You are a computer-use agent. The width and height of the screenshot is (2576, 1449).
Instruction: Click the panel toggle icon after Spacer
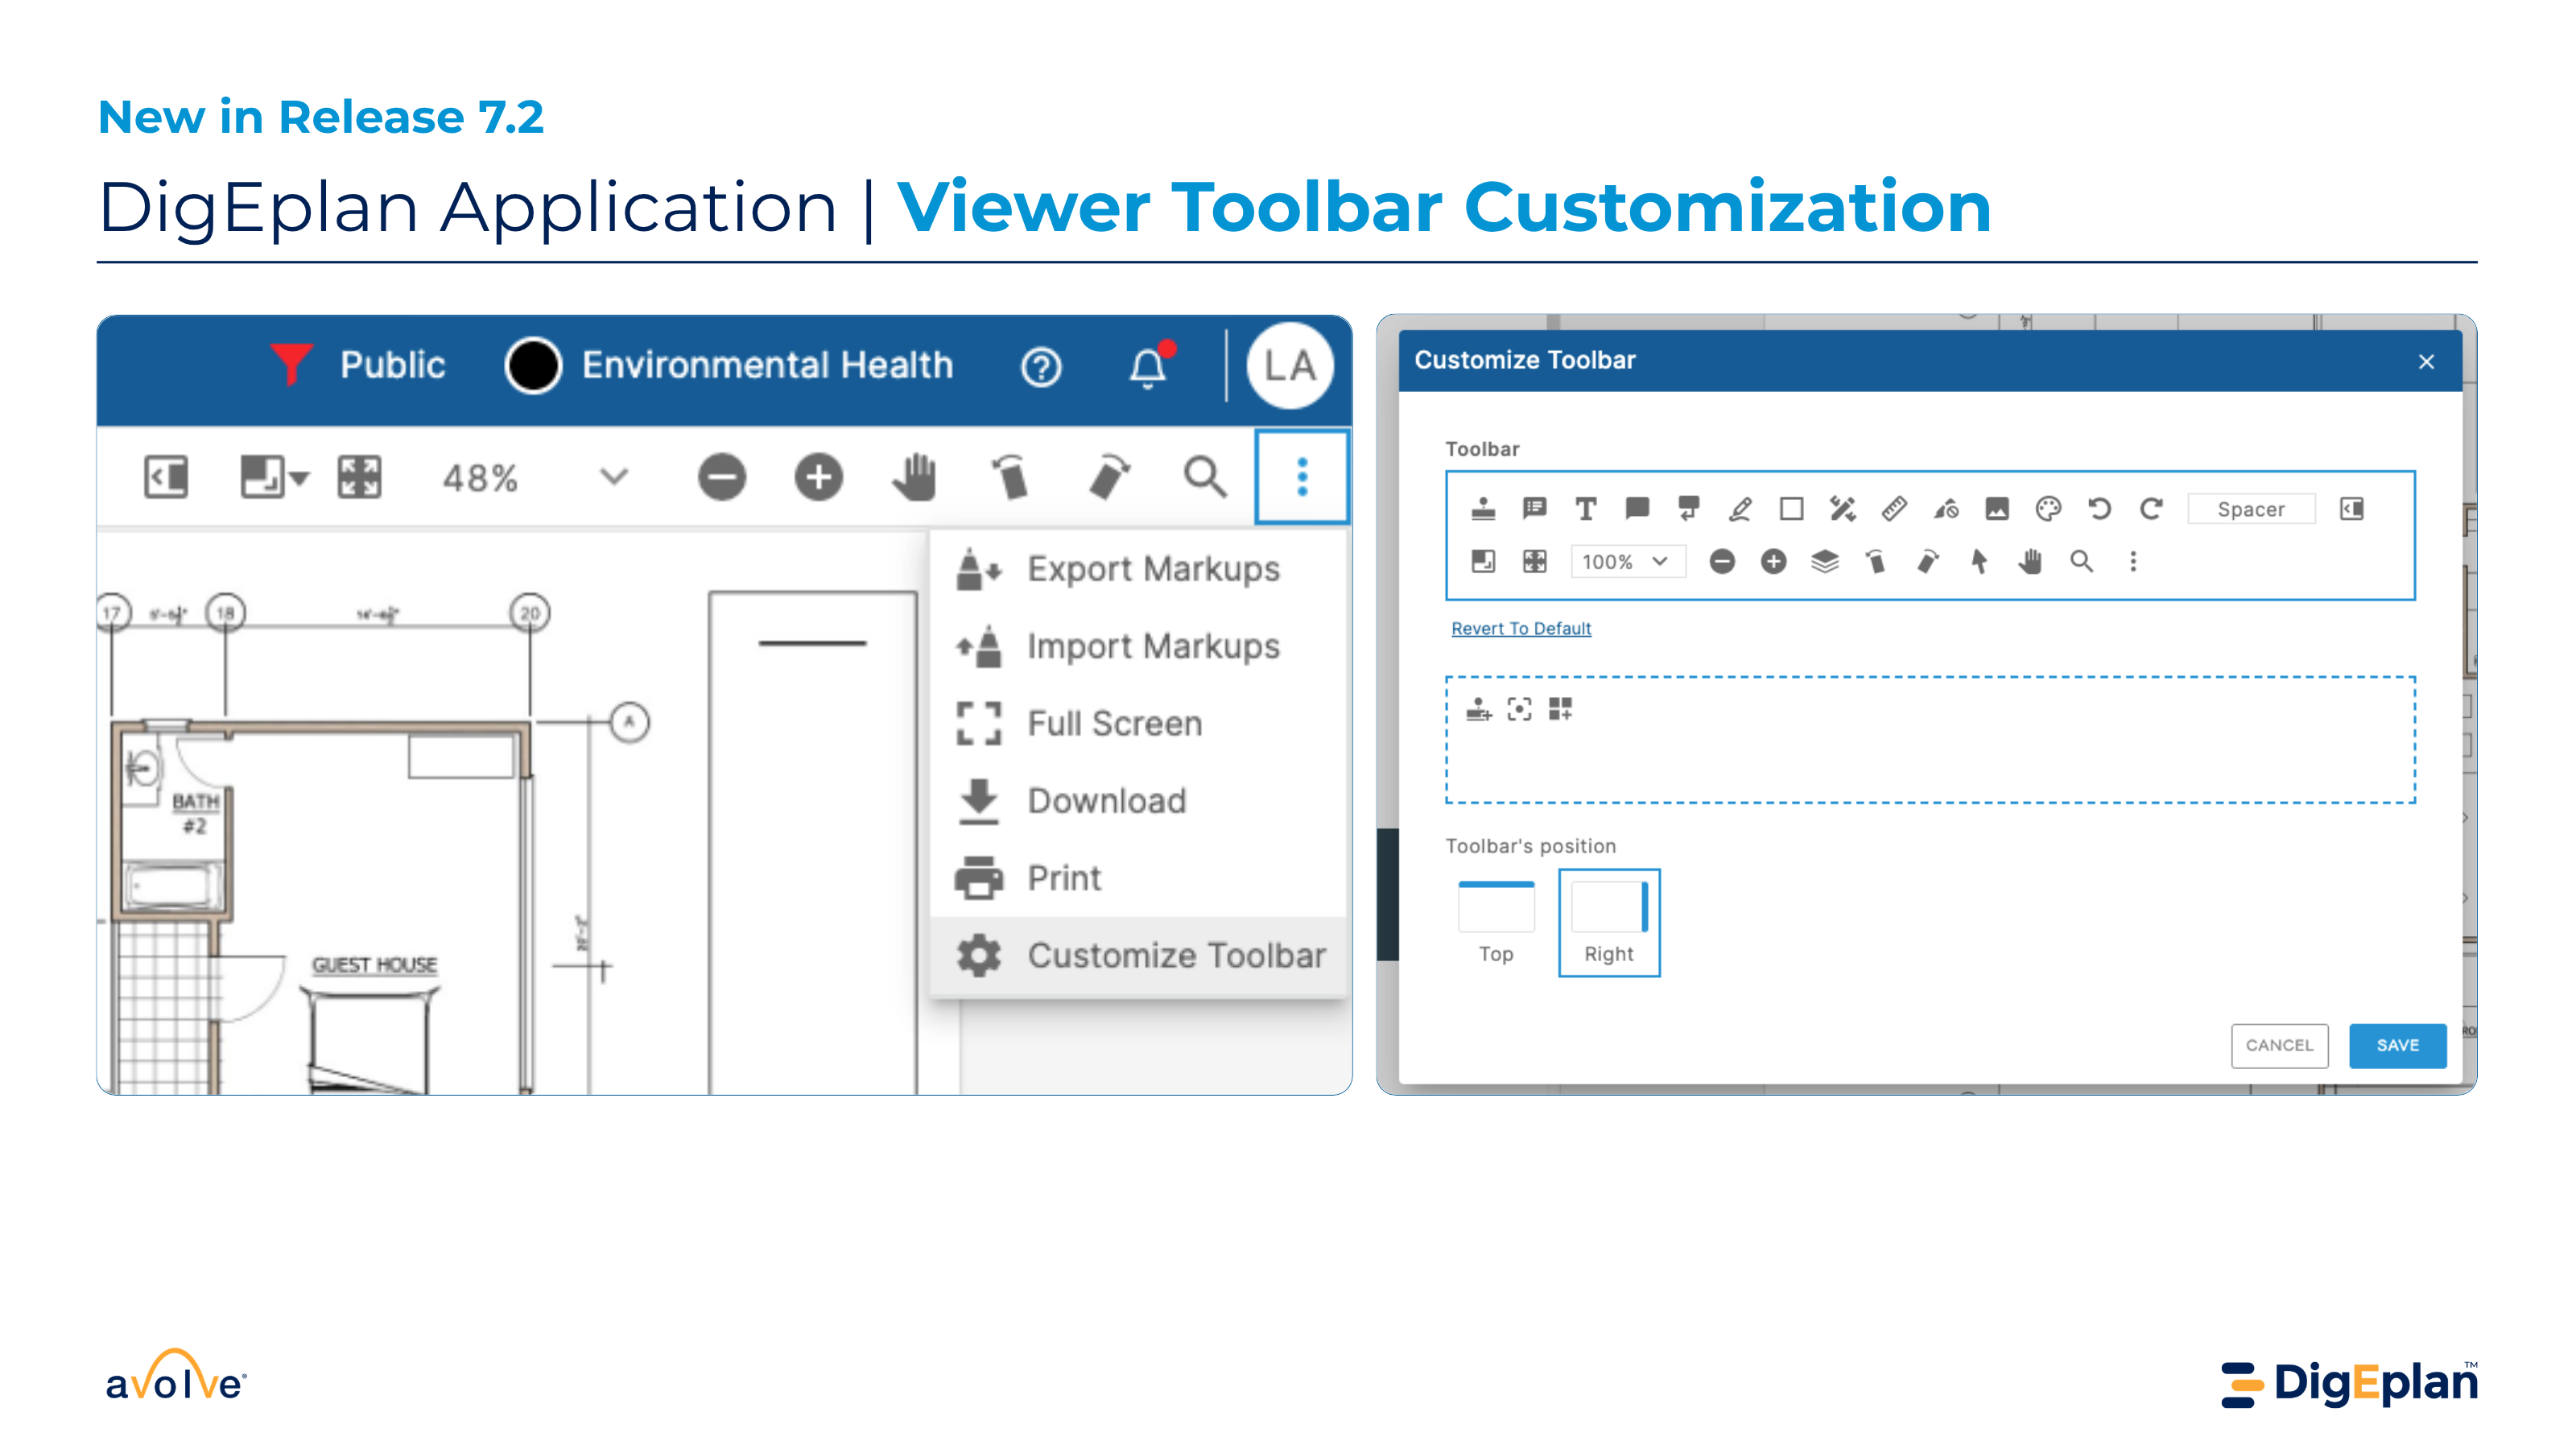tap(2352, 509)
